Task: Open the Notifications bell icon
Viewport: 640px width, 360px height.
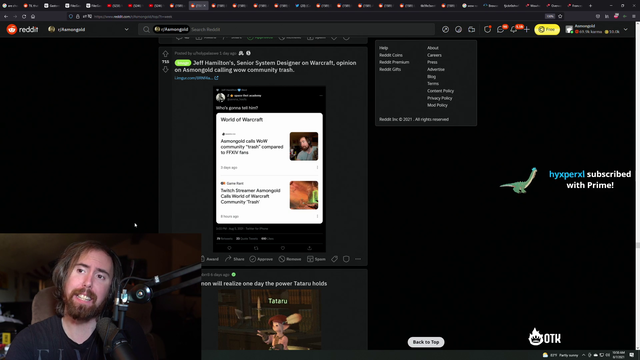Action: pos(513,29)
